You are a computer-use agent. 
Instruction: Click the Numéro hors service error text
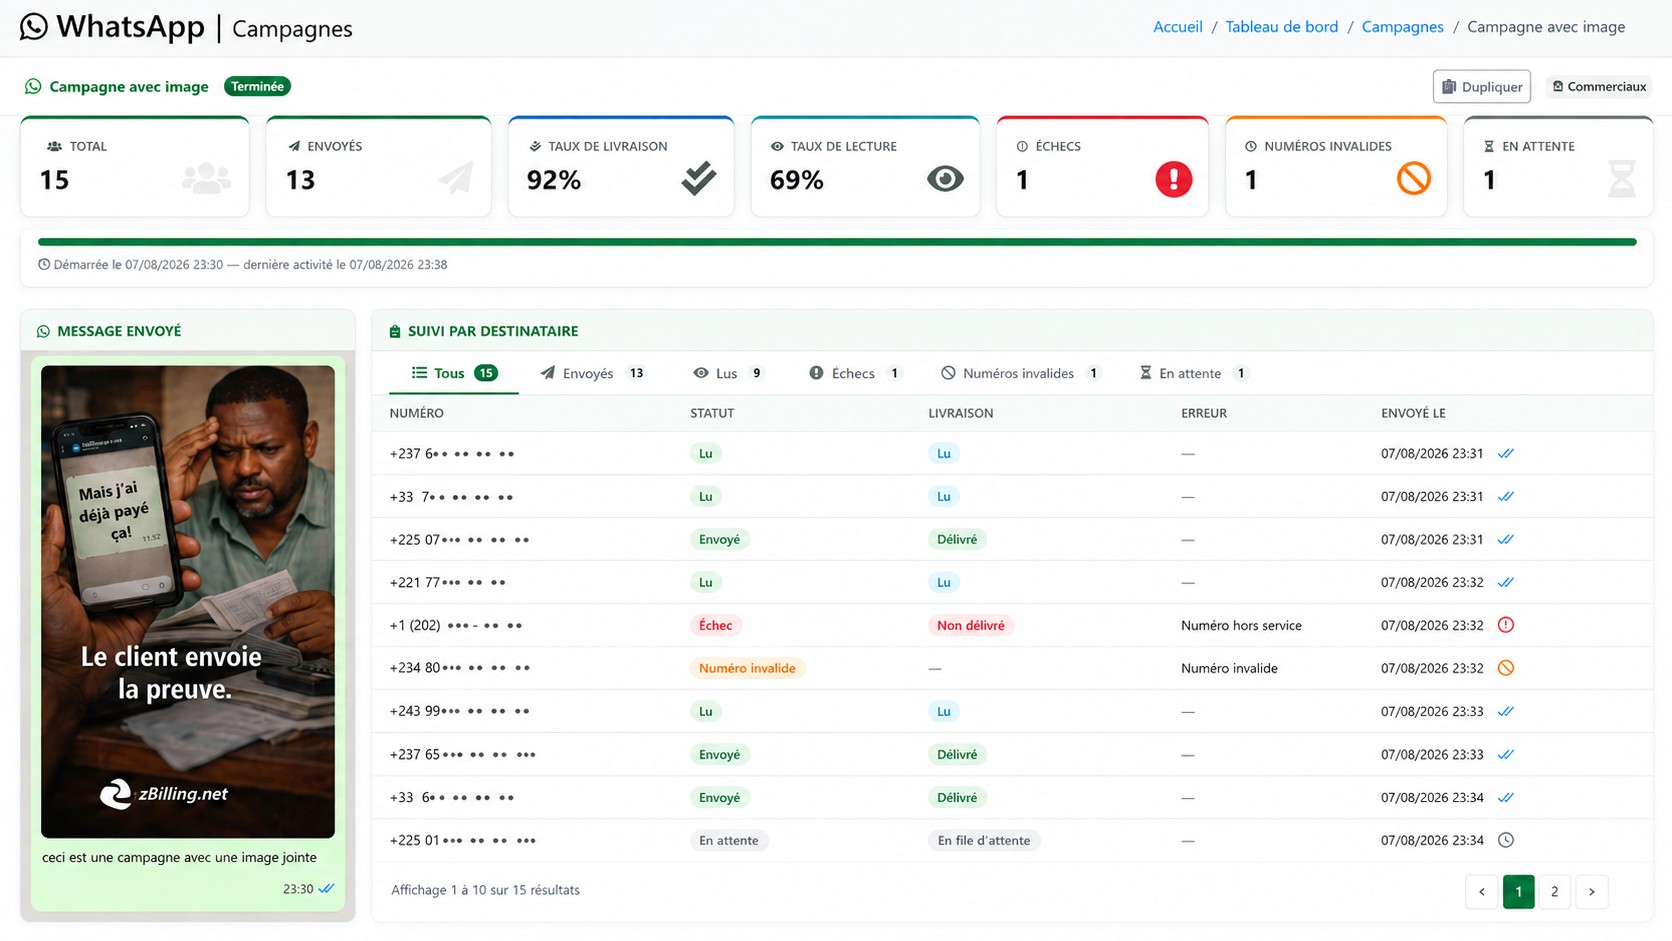click(x=1241, y=625)
